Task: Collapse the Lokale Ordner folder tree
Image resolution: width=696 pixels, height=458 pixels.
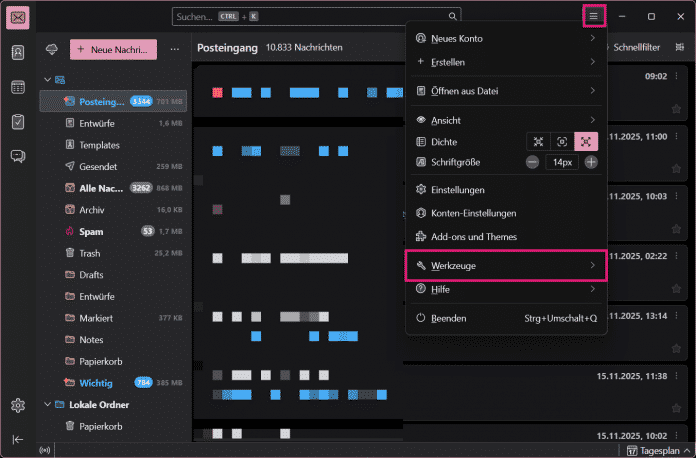Action: [47, 405]
